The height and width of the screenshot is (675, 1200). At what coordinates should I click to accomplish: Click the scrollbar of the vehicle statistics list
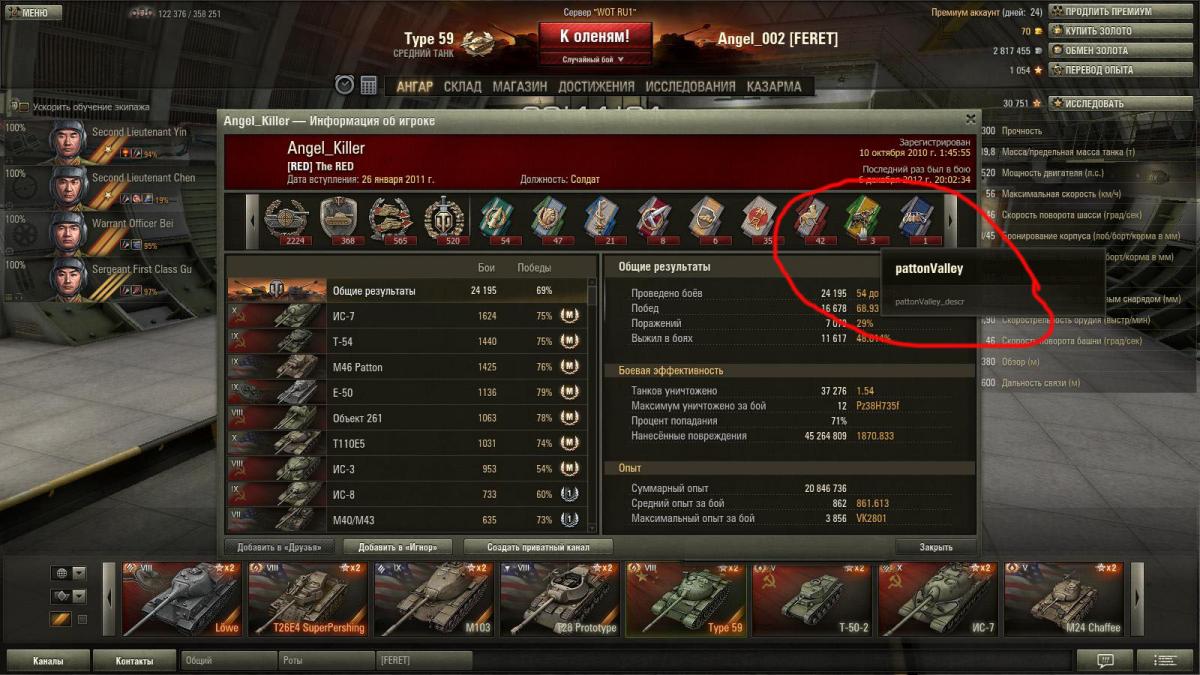click(593, 405)
